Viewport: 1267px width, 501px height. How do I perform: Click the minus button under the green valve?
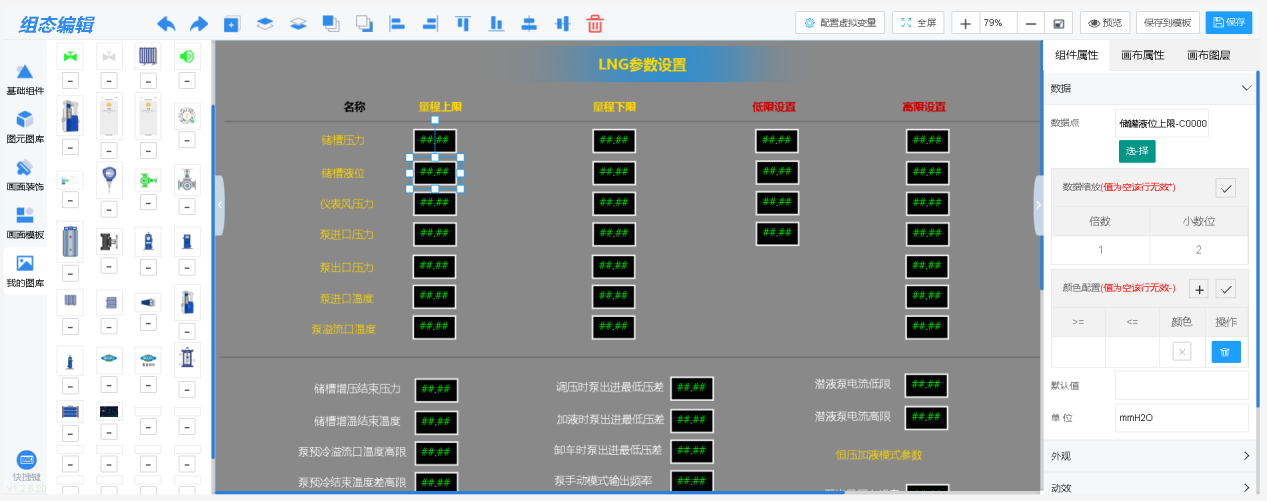click(x=70, y=81)
